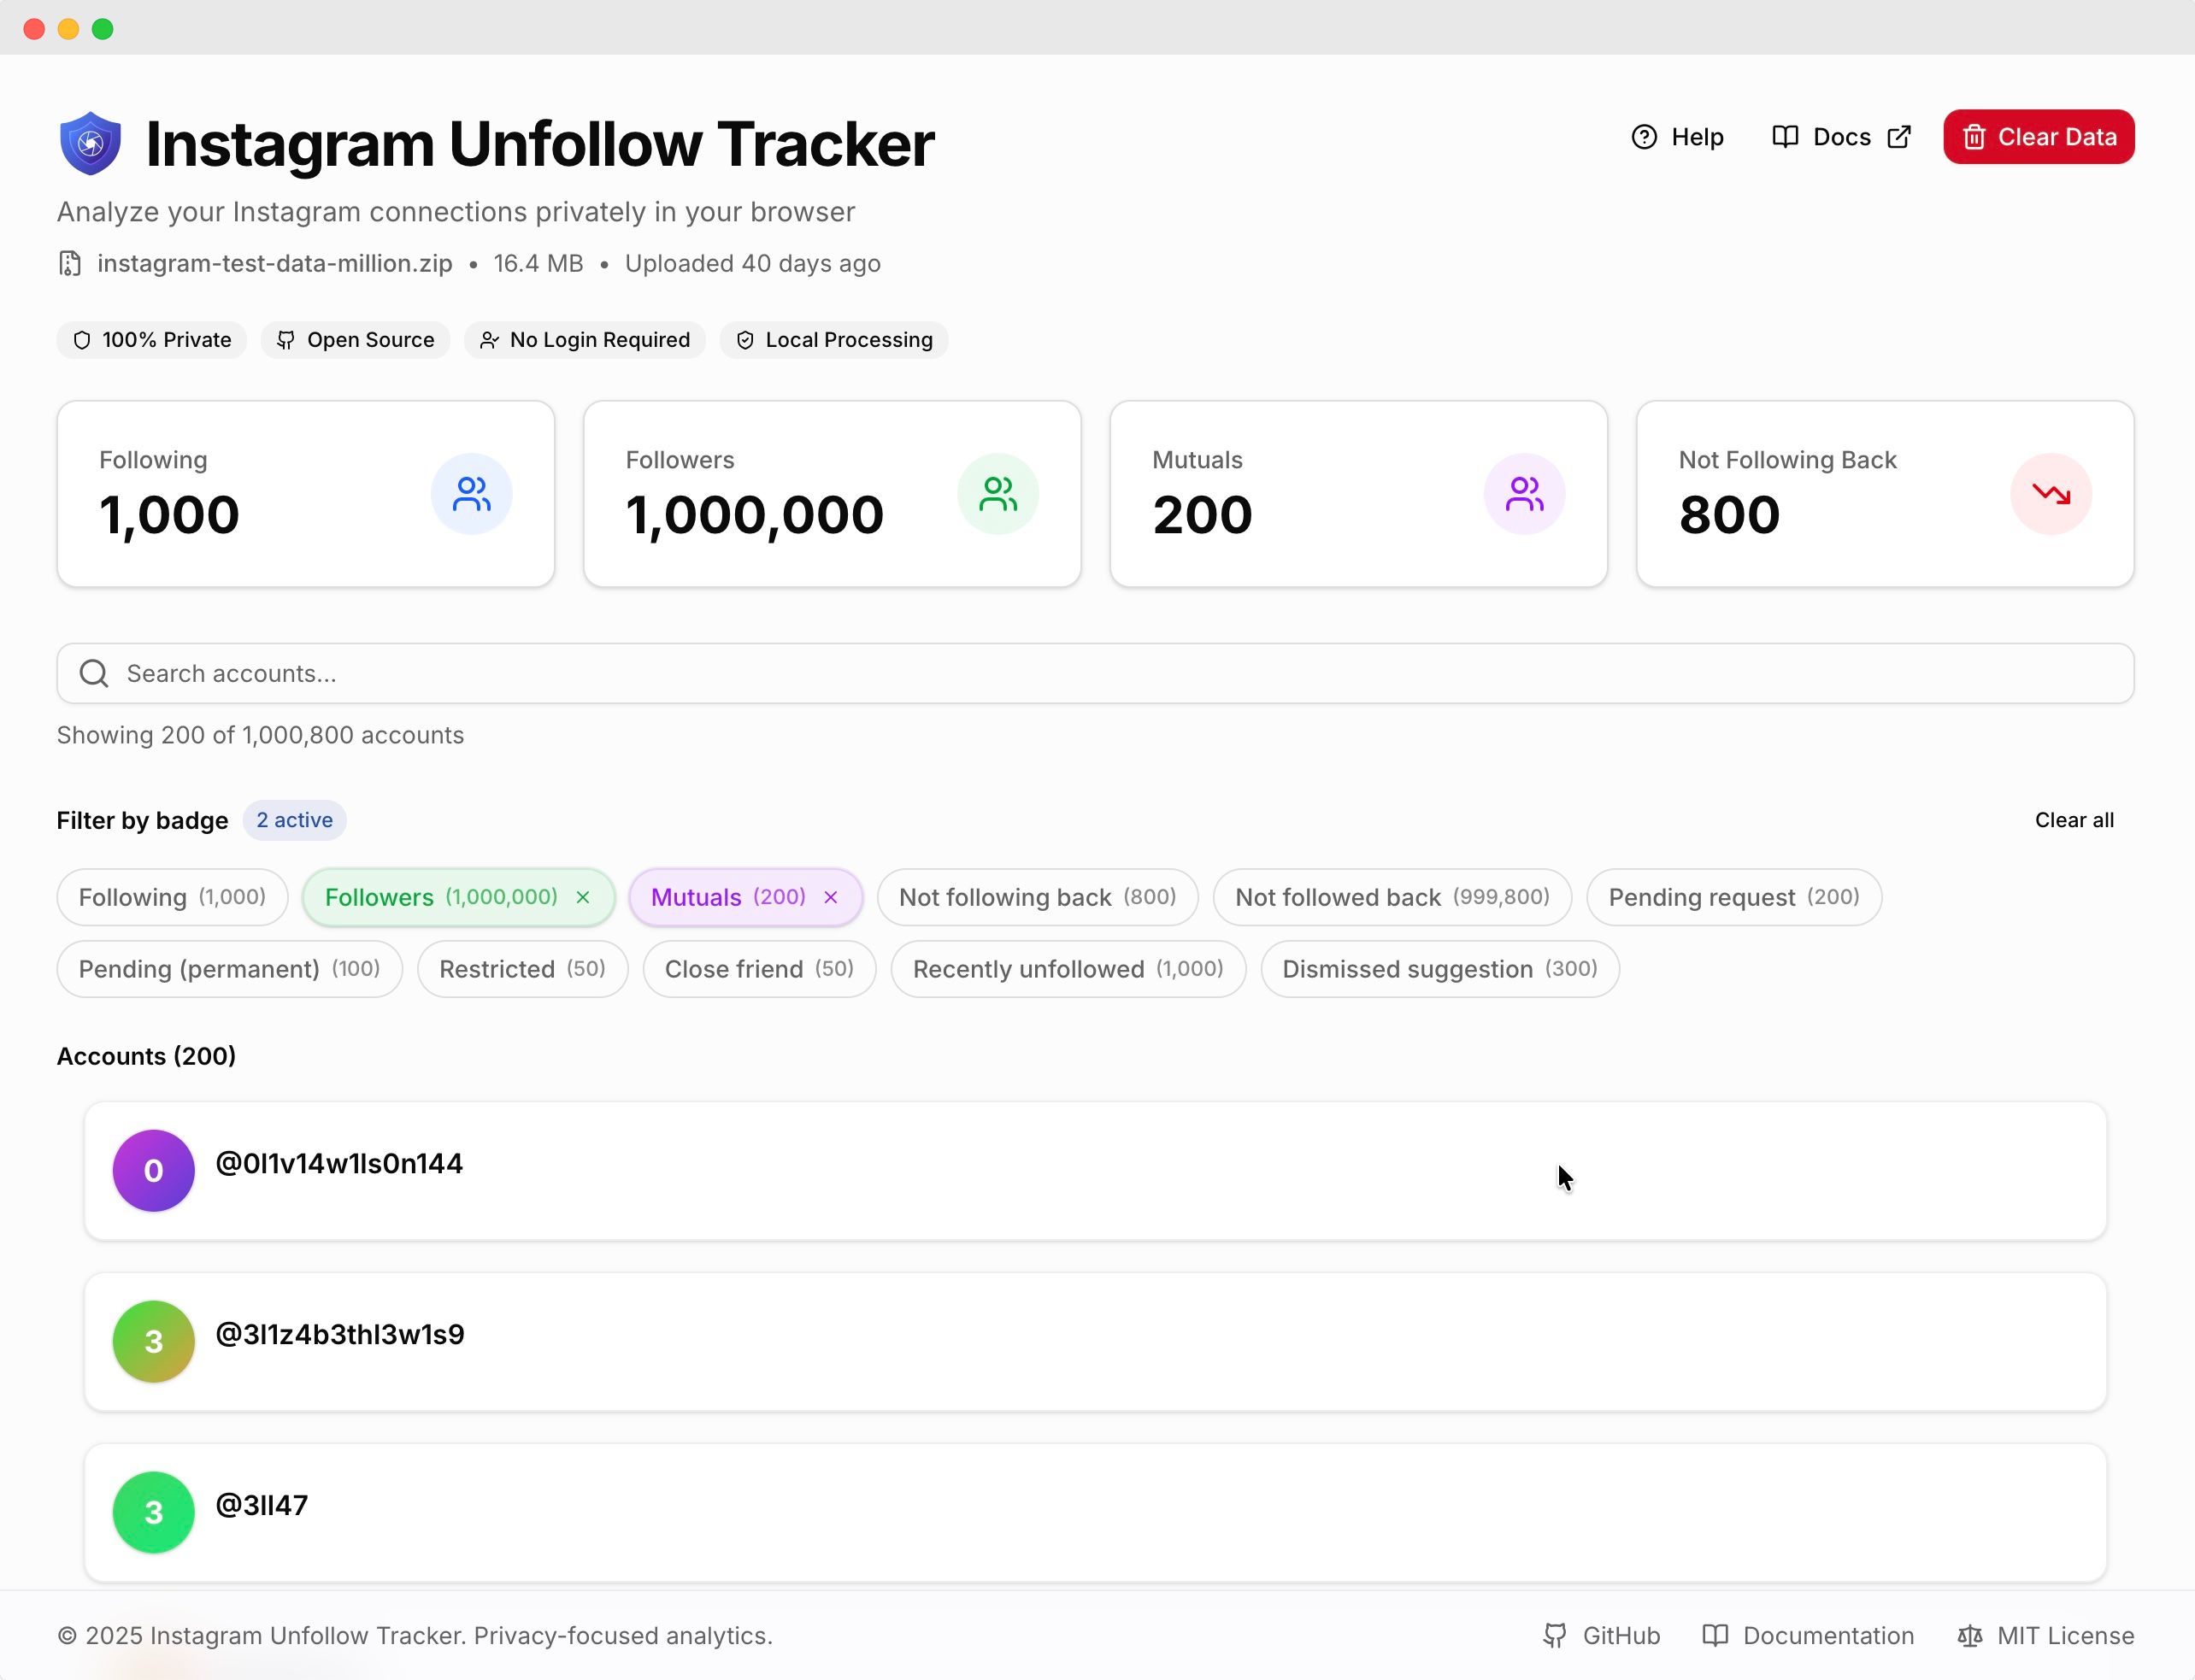Remove the active Followers filter
This screenshot has width=2195, height=1680.
click(583, 897)
